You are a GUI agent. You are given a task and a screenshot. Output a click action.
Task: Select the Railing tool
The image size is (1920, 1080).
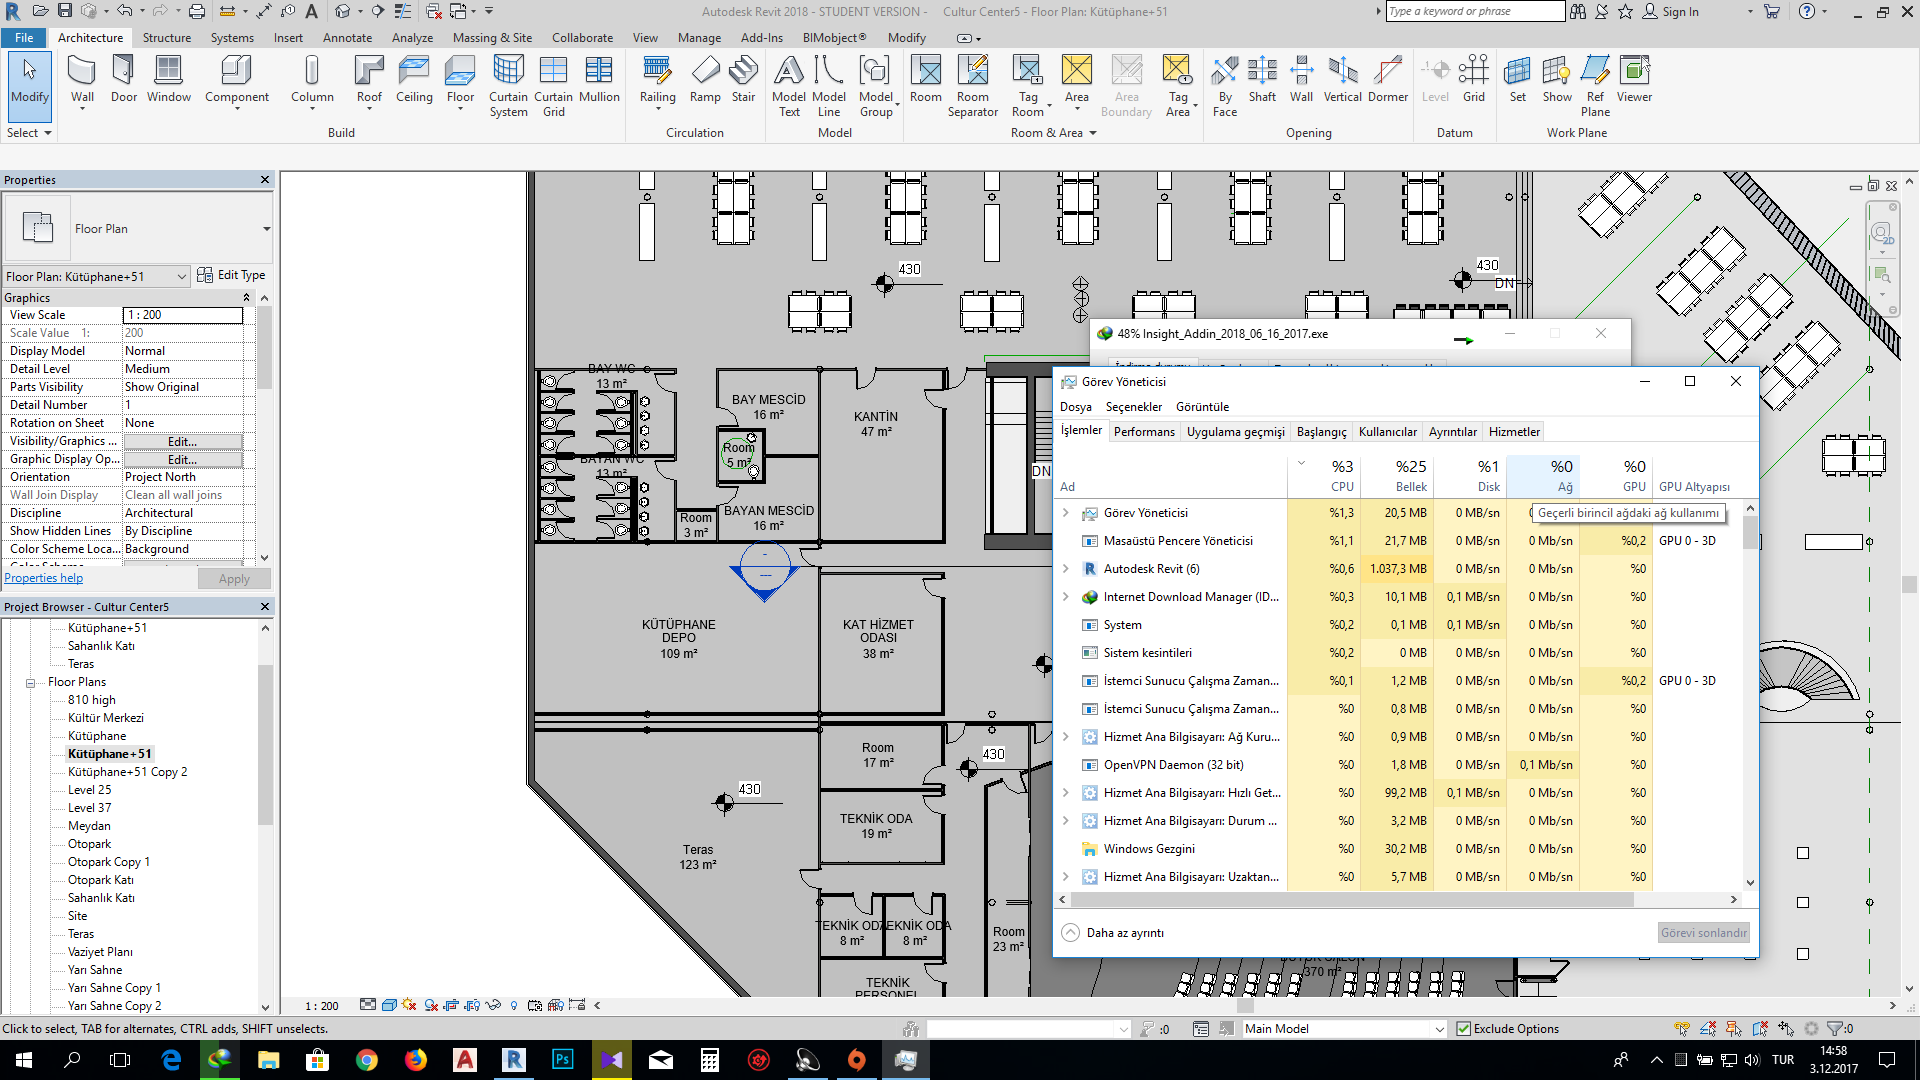click(658, 80)
